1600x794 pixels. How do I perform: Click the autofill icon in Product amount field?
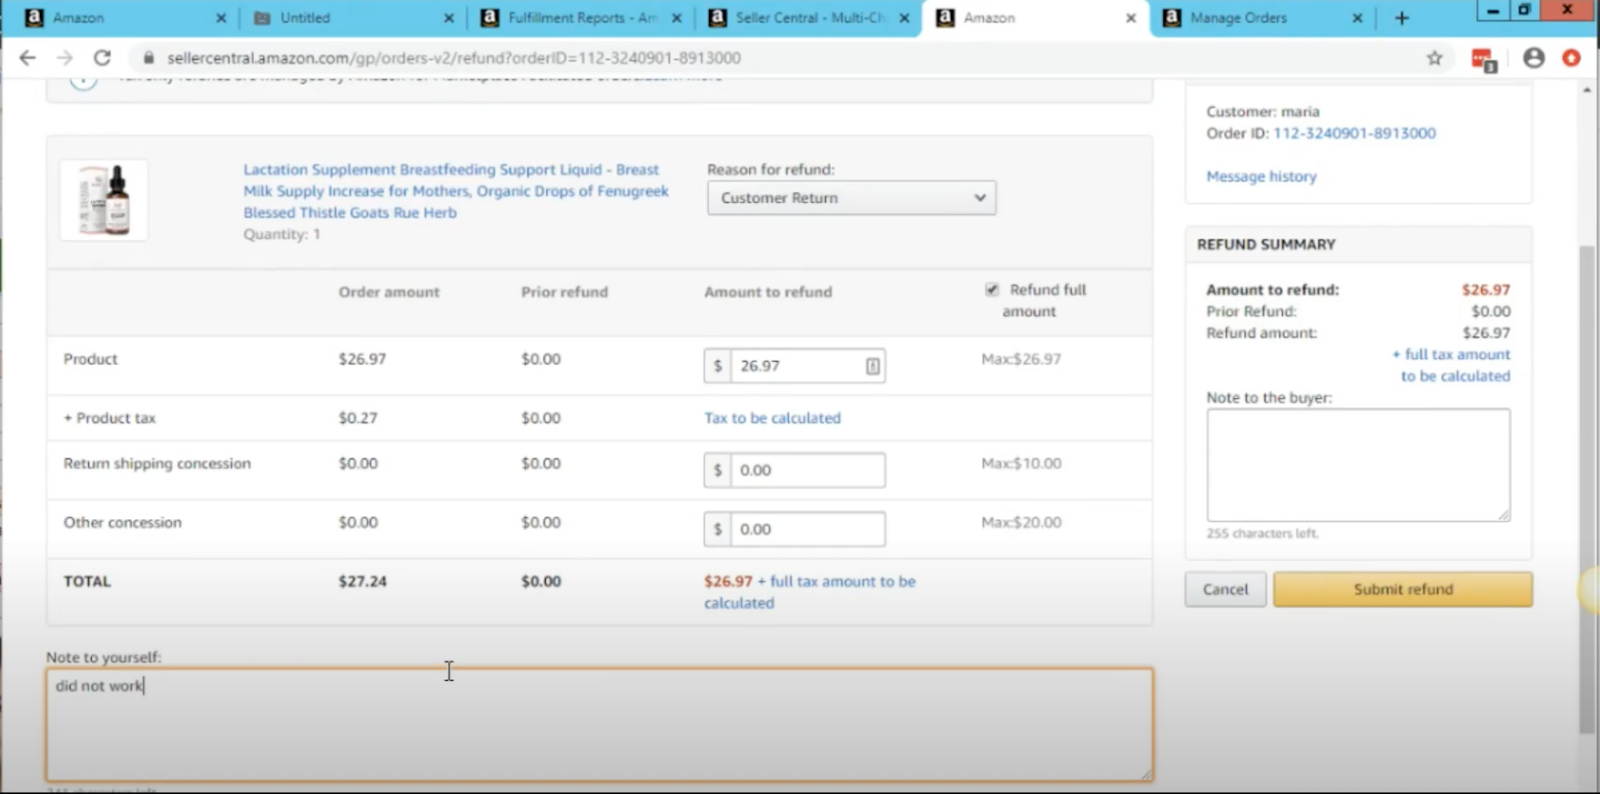(872, 366)
